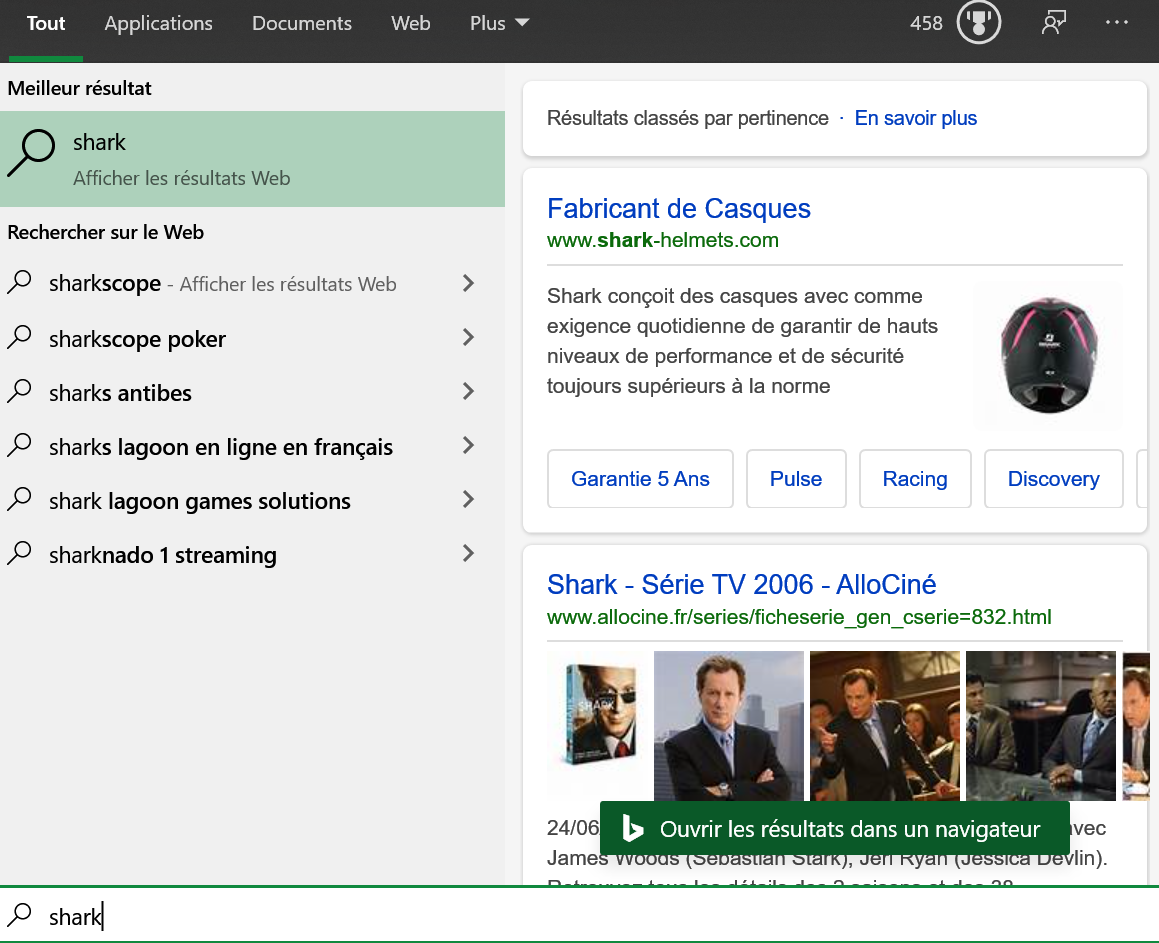Expand shark lagoon games solutions chevron

pyautogui.click(x=468, y=500)
